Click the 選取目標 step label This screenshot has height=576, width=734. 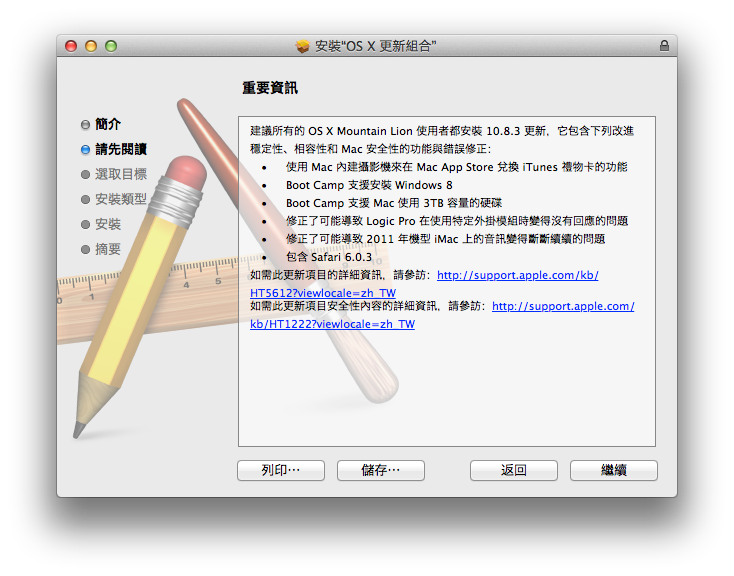click(121, 174)
